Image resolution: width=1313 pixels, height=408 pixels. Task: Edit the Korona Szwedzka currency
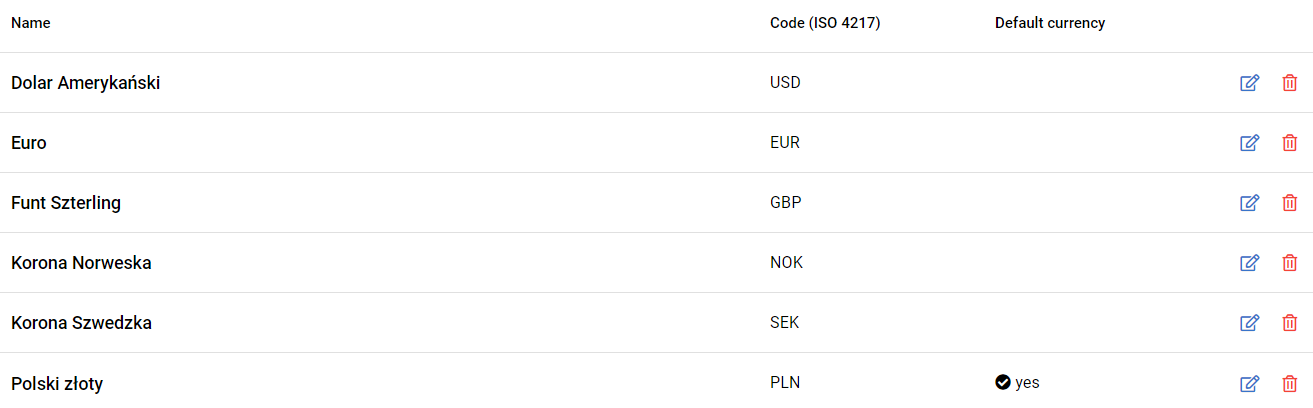[x=1249, y=323]
